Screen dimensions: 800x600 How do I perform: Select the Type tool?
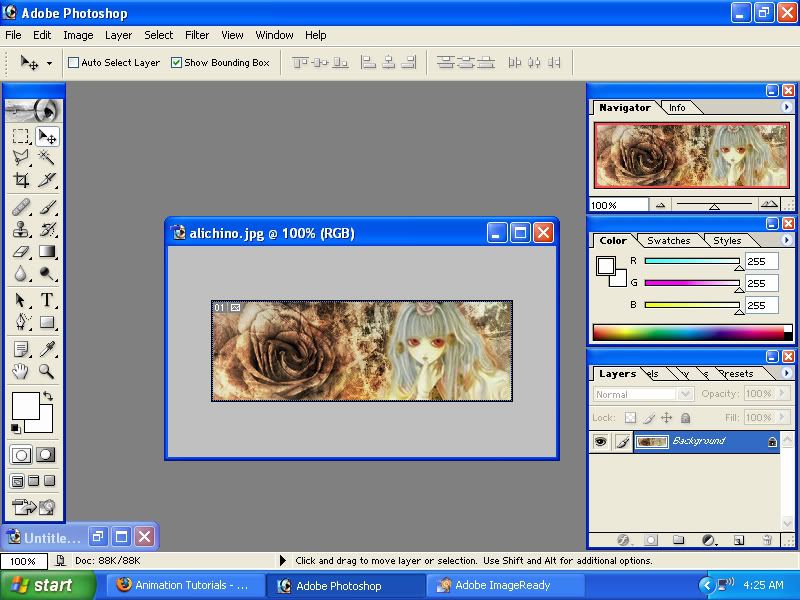(47, 300)
